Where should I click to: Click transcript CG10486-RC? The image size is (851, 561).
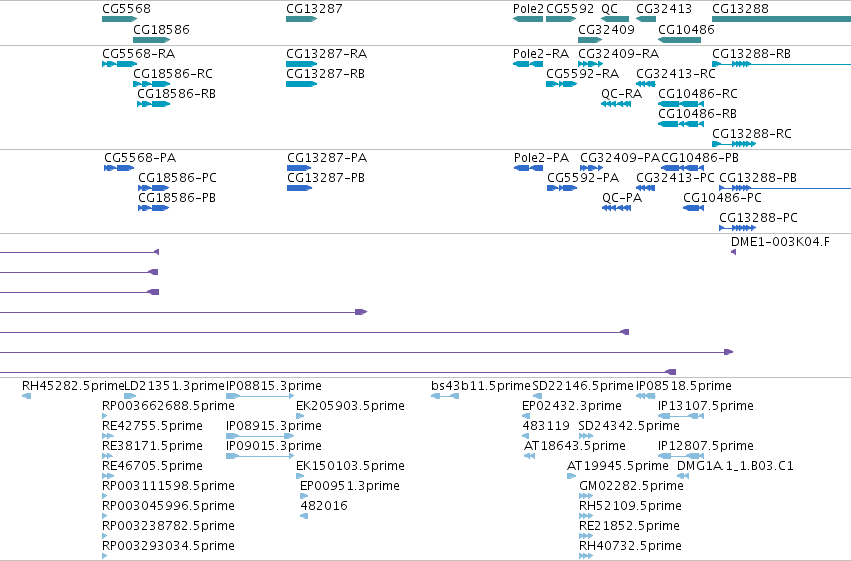tap(697, 94)
